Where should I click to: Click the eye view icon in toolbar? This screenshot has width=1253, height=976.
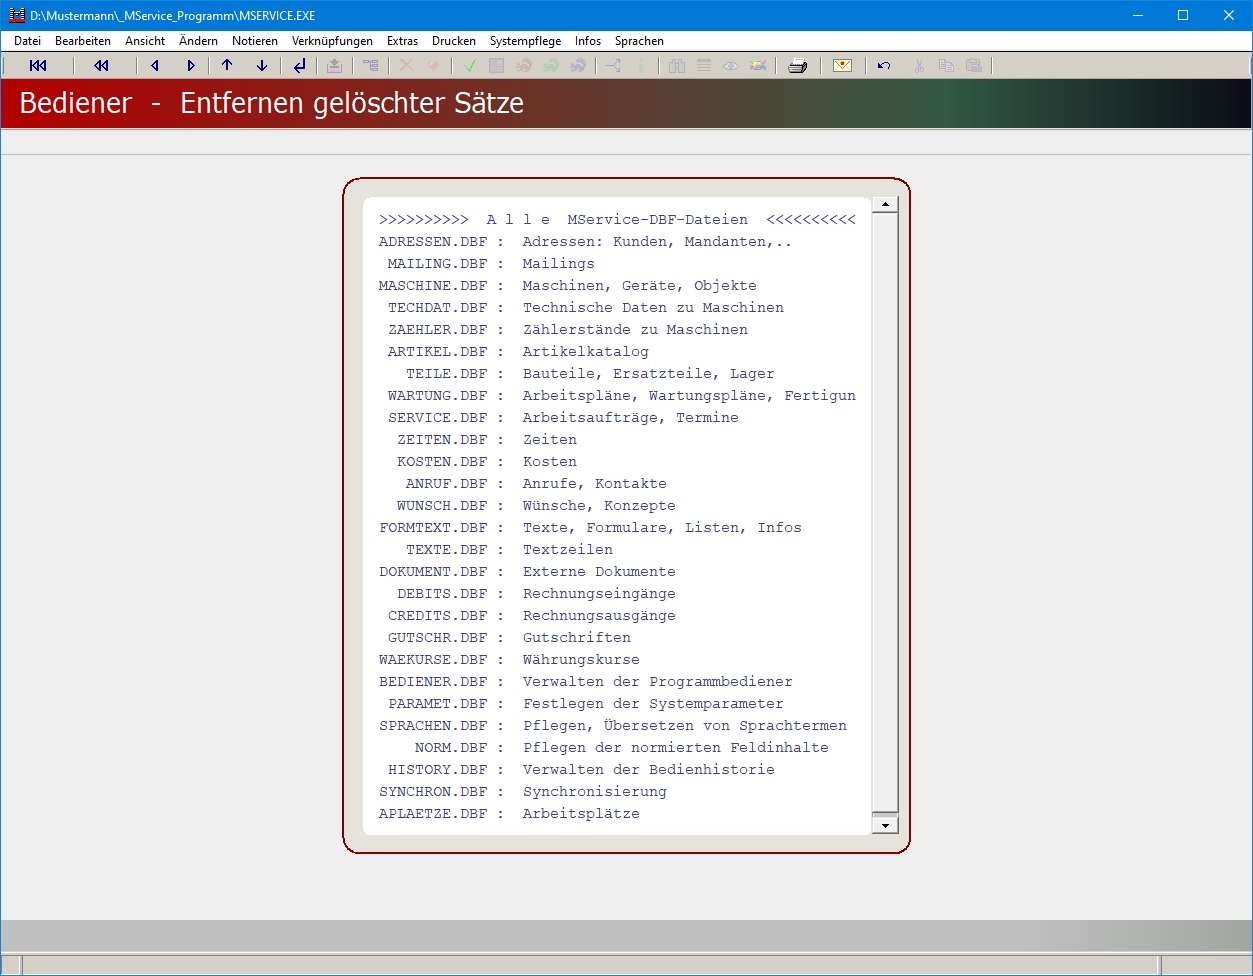tap(731, 66)
